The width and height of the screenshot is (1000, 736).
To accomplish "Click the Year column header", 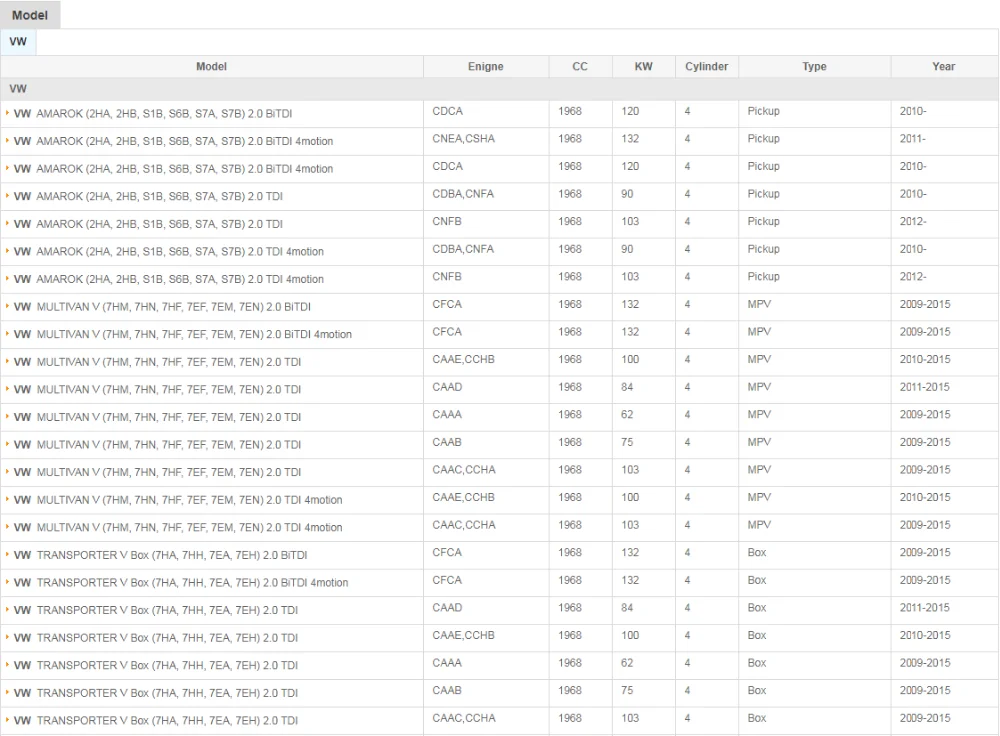I will point(944,66).
